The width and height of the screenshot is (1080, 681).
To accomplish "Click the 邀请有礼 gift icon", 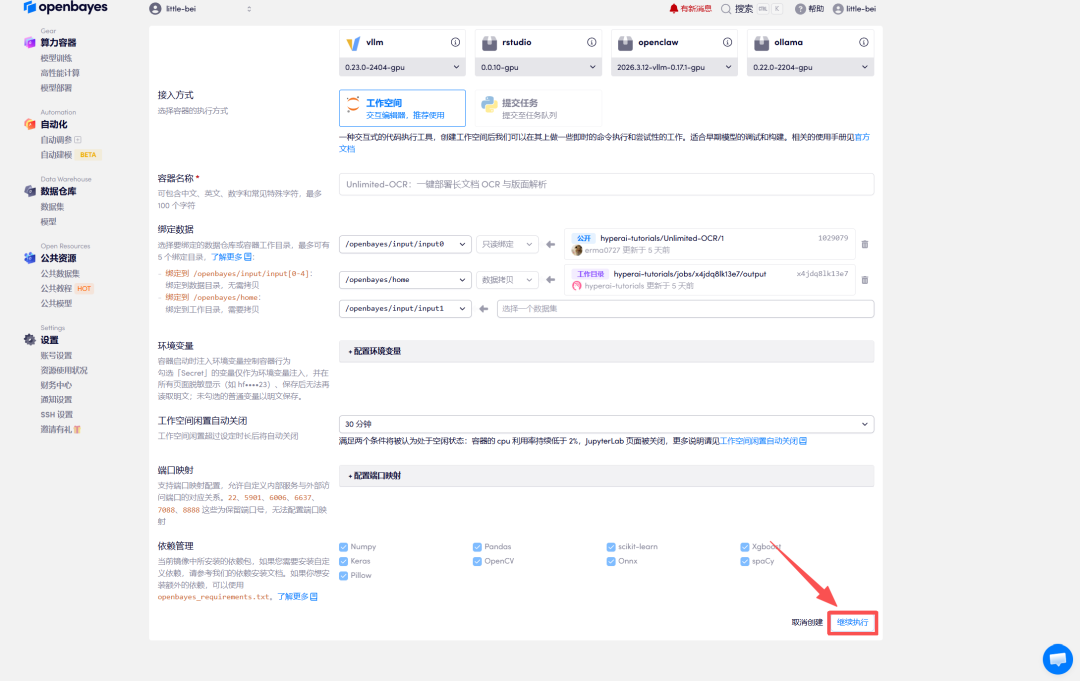I will [77, 430].
